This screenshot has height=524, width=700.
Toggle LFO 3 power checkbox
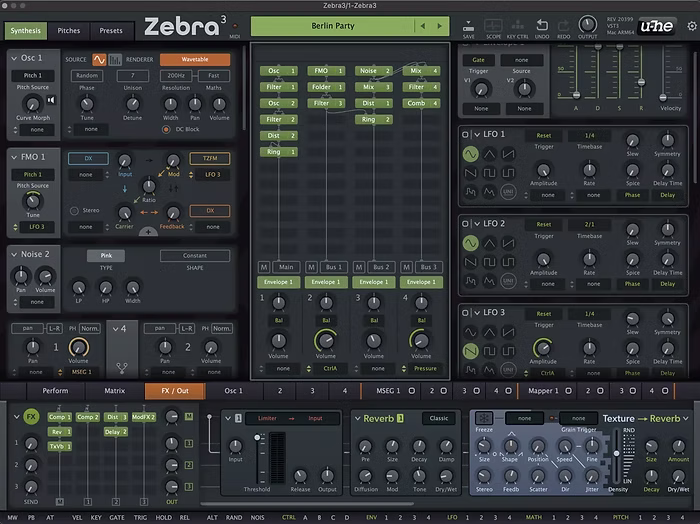tap(465, 313)
